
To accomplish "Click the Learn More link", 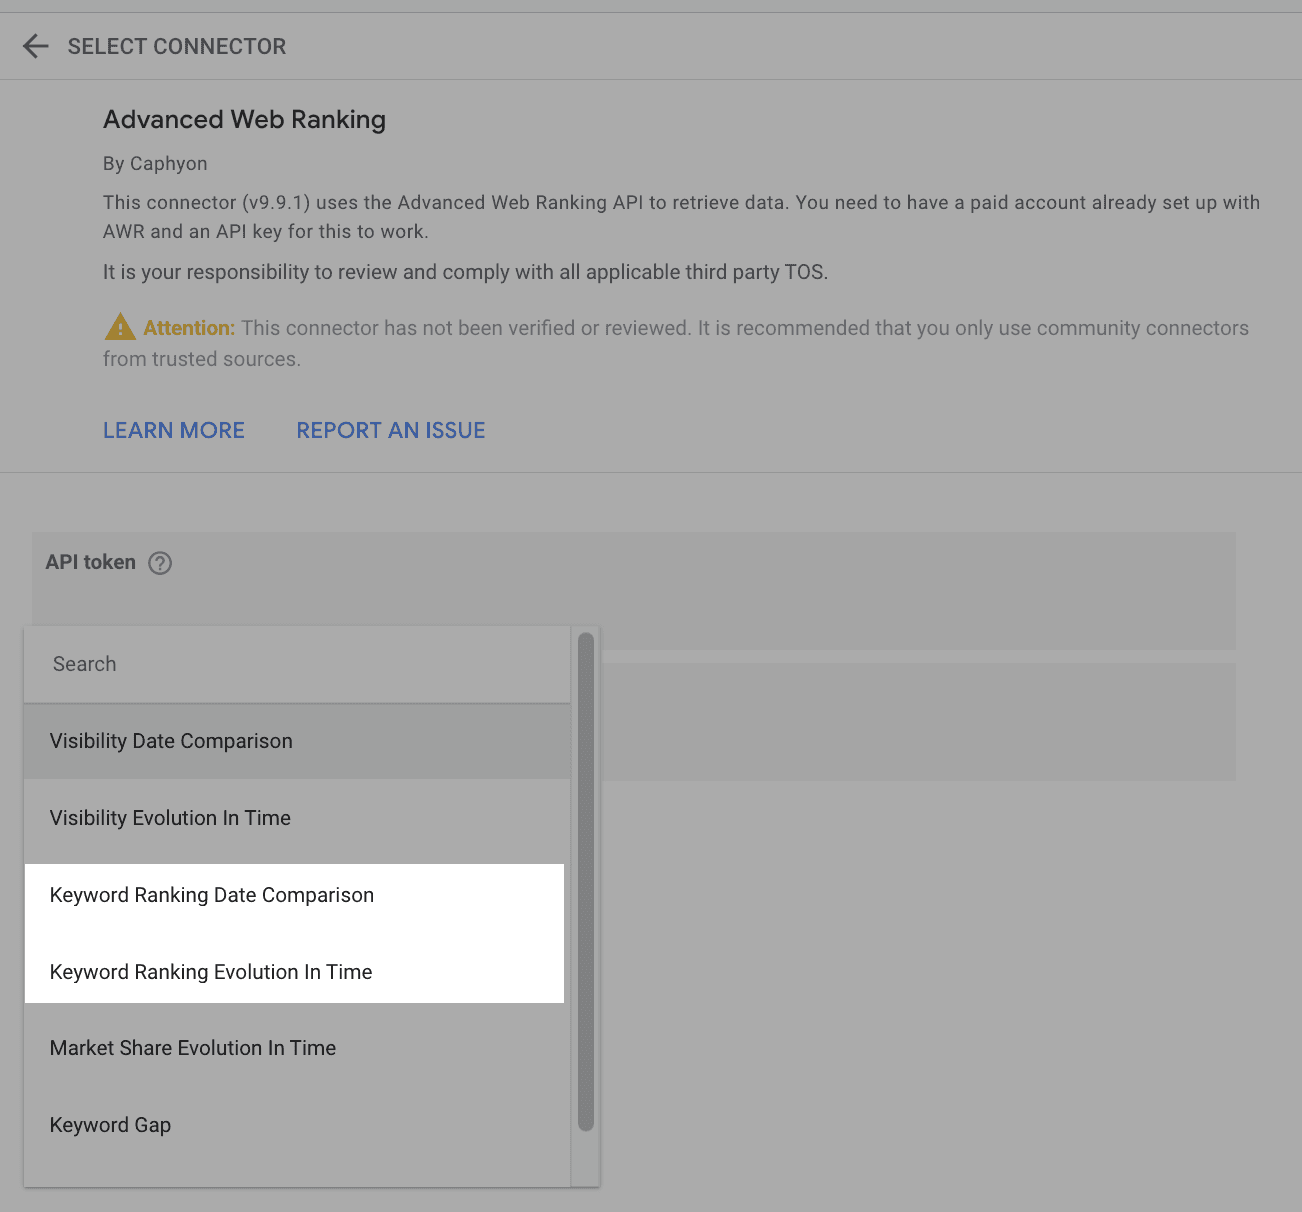I will (x=174, y=430).
